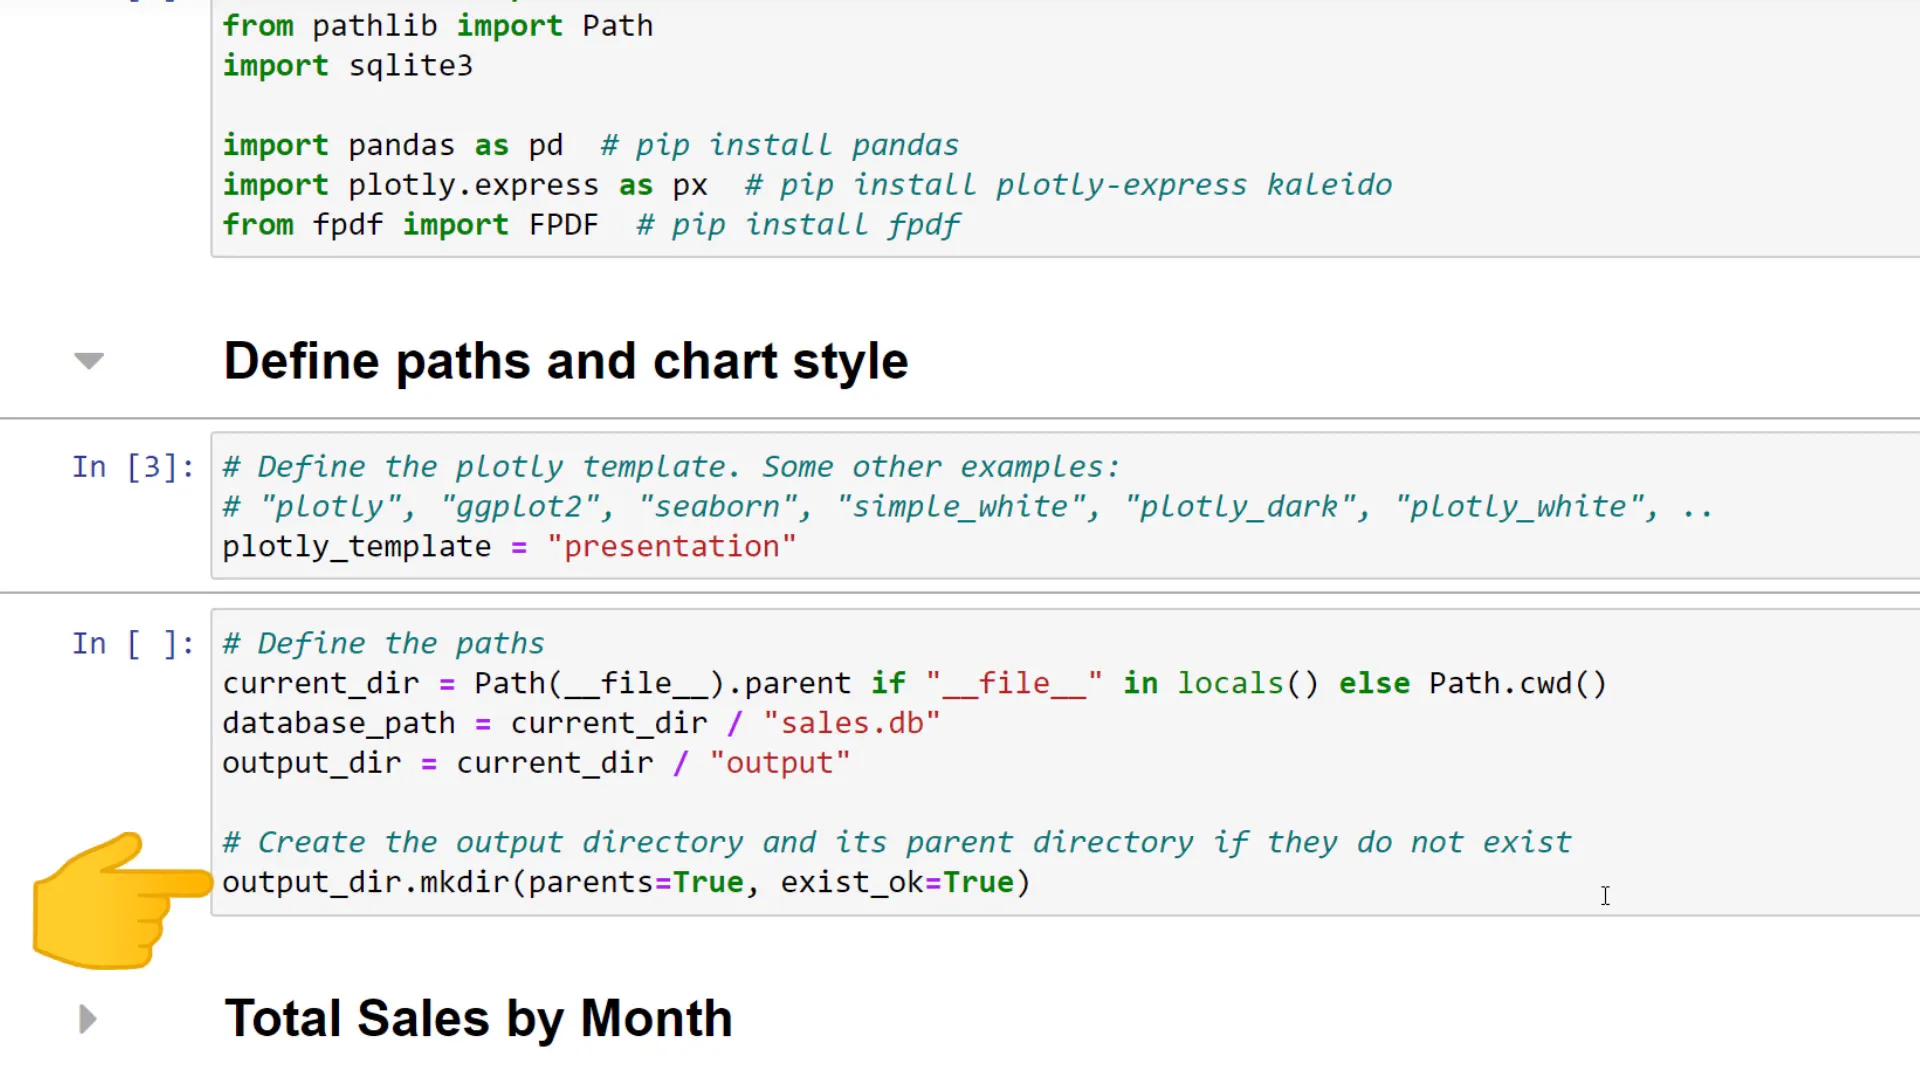Click the Create output directory comment line
Screen dimensions: 1920x1080
pyautogui.click(x=895, y=842)
